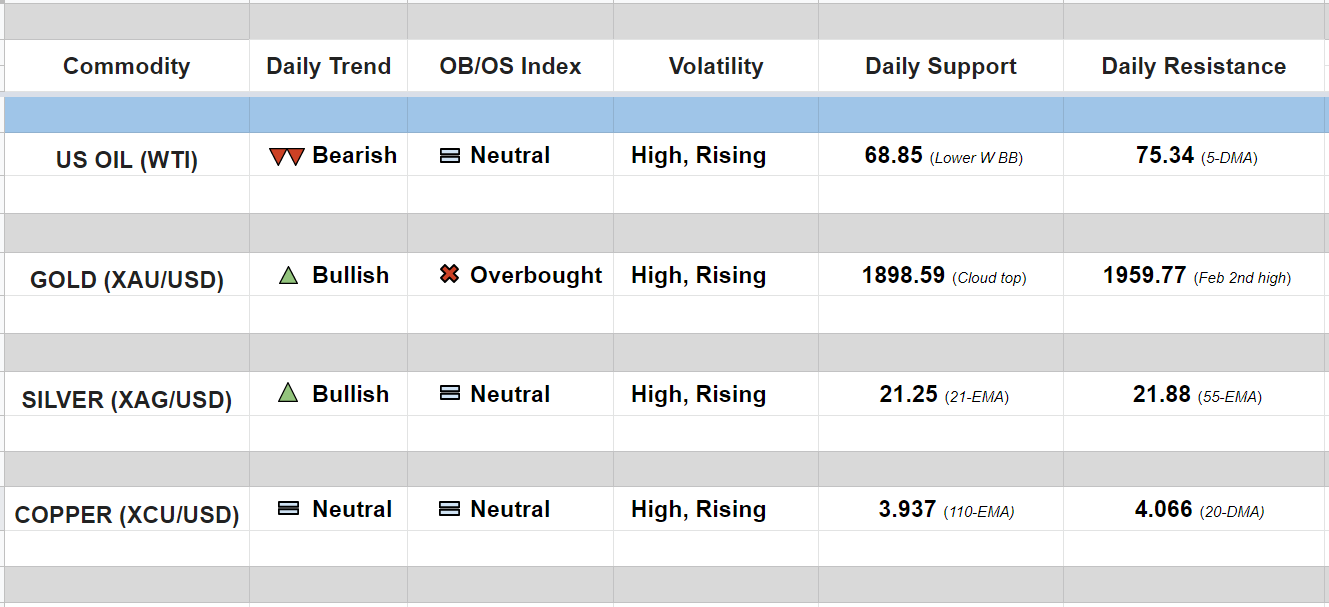Click the neutral trend icon for Copper
This screenshot has width=1329, height=607.
pyautogui.click(x=288, y=509)
